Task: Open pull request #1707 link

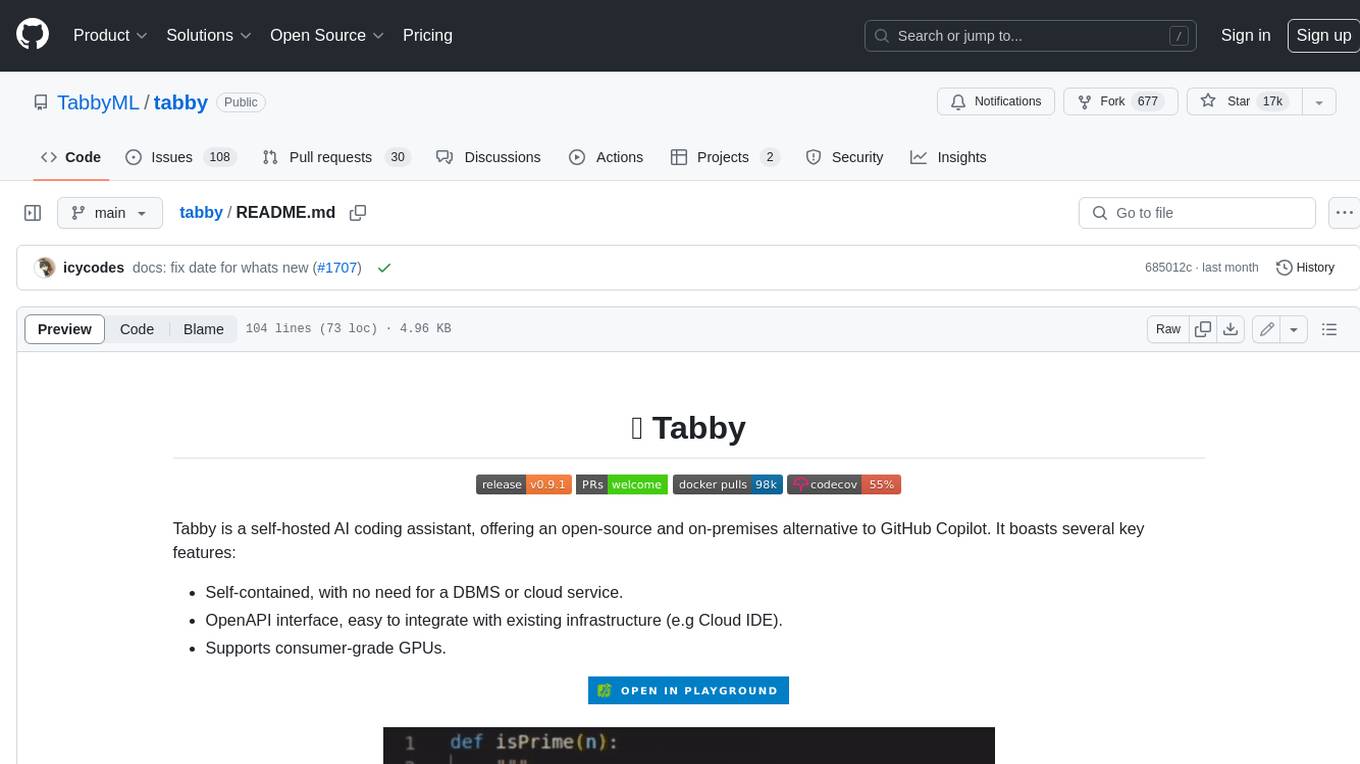Action: 337,267
